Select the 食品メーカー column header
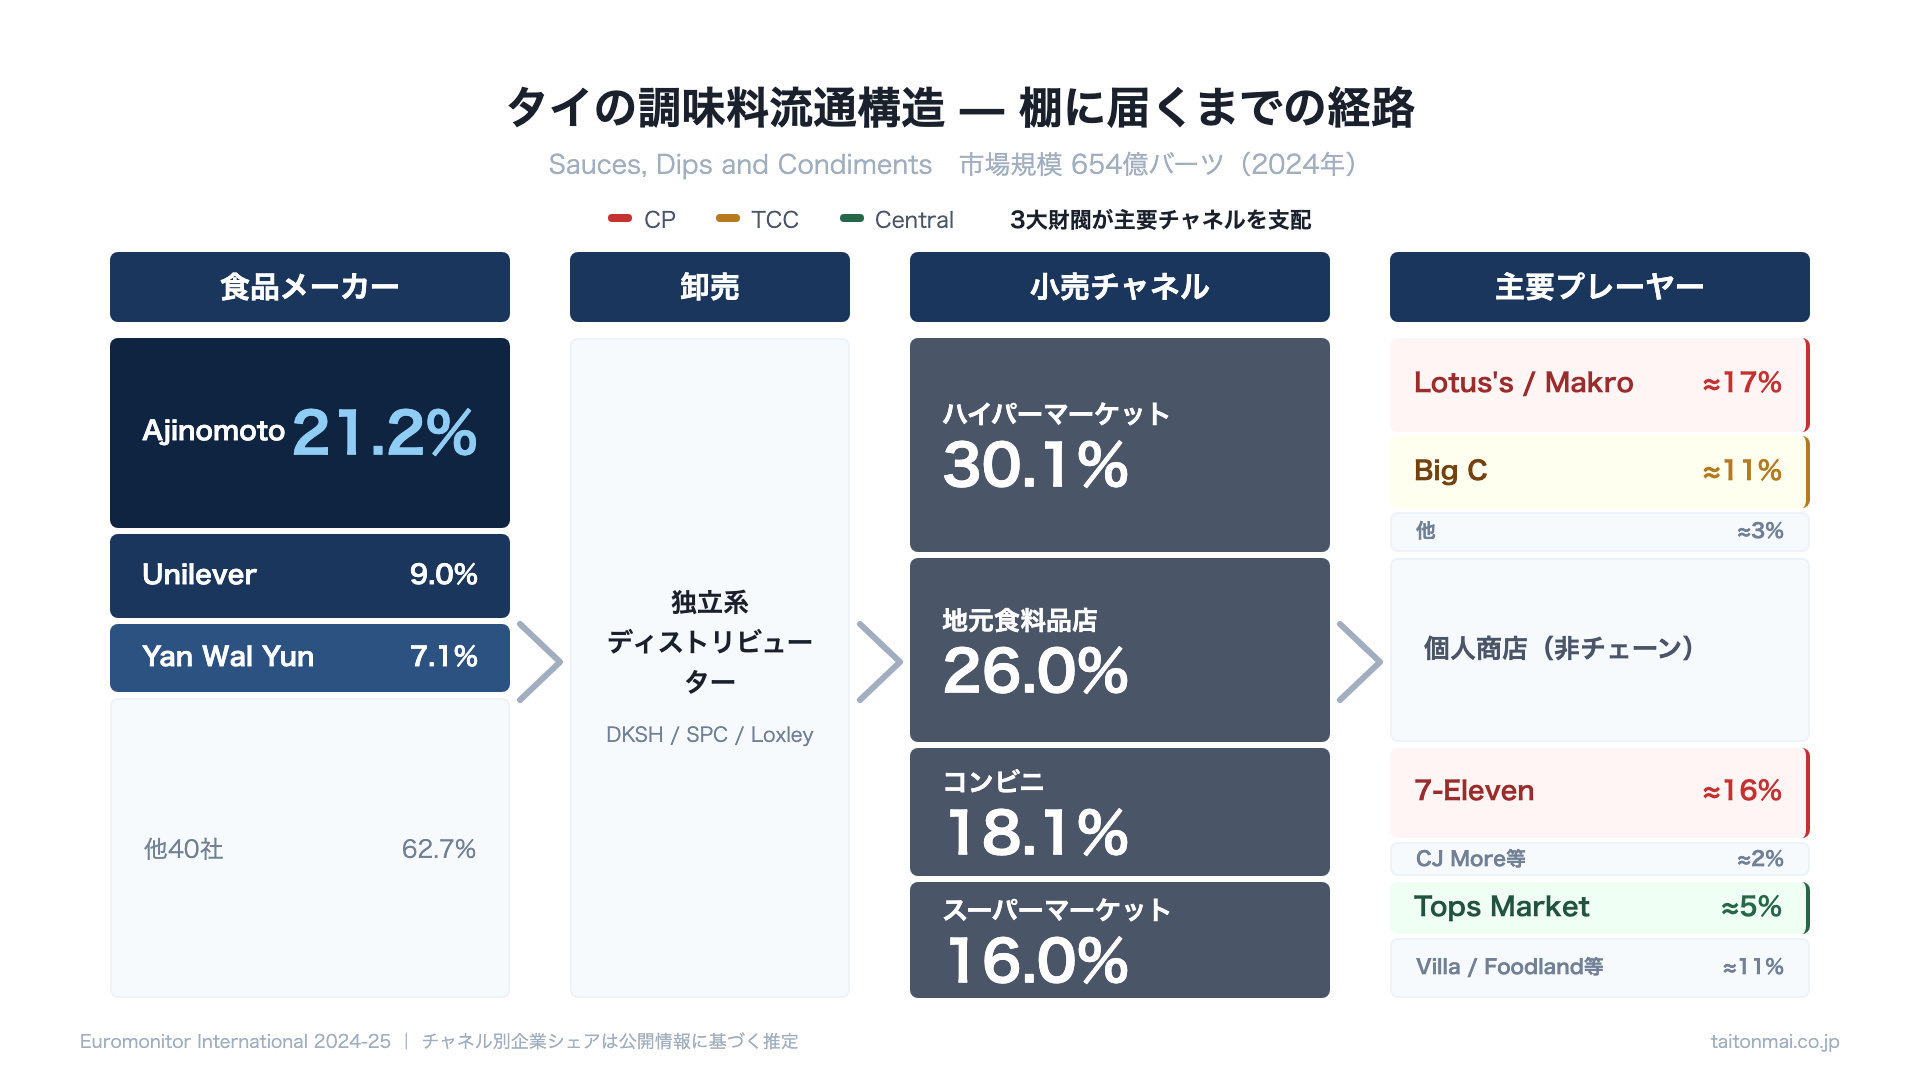The image size is (1920, 1080). pos(310,287)
